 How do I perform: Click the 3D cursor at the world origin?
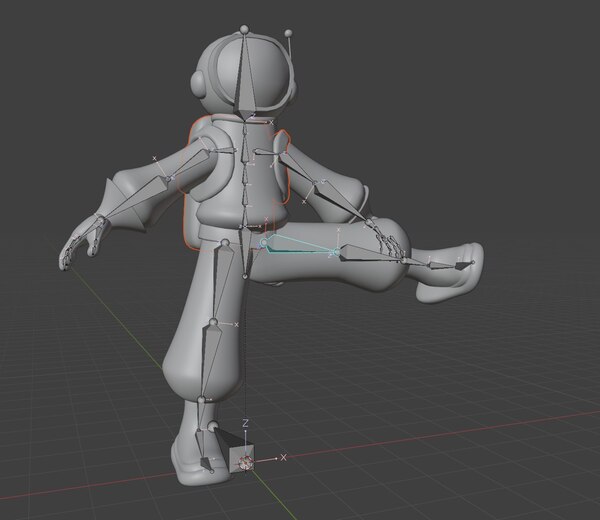click(245, 463)
